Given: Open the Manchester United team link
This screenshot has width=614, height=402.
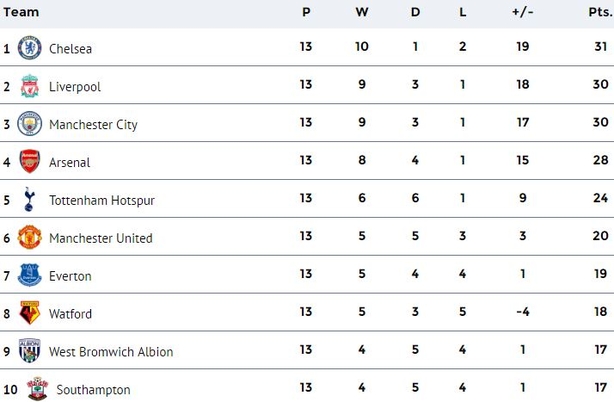Looking at the screenshot, I should pos(101,238).
